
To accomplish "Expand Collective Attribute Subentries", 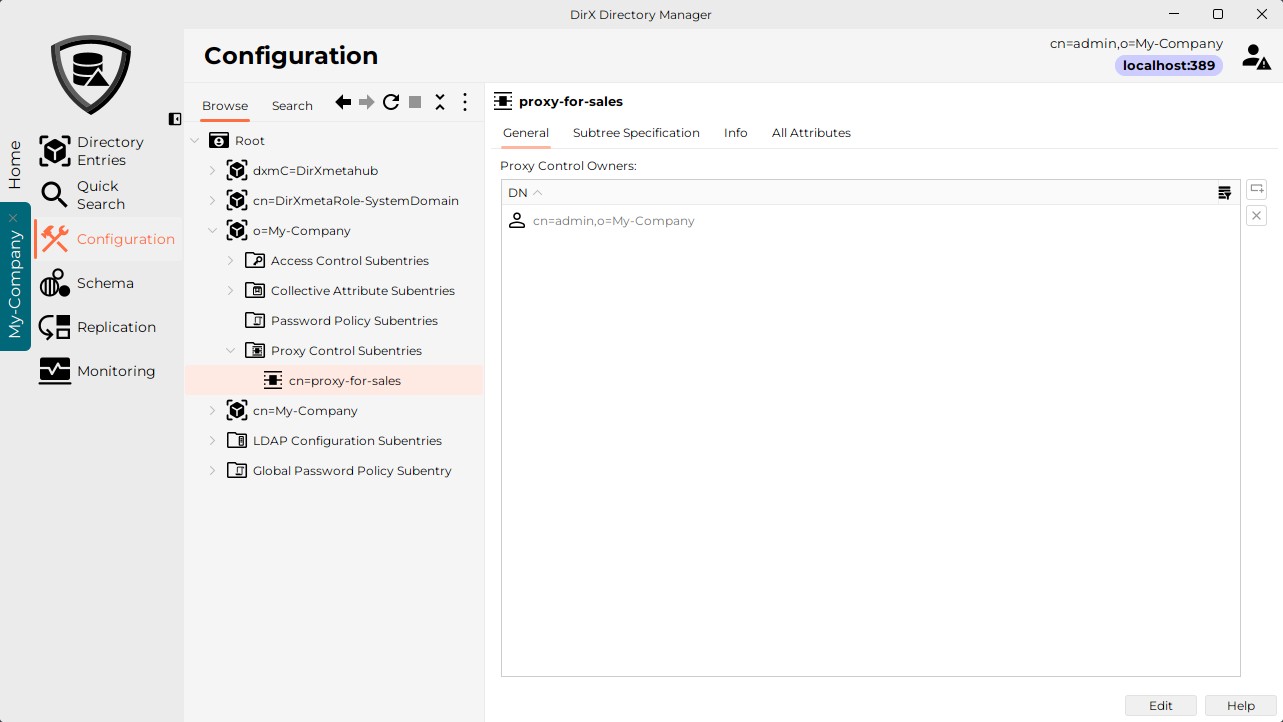I will (230, 291).
